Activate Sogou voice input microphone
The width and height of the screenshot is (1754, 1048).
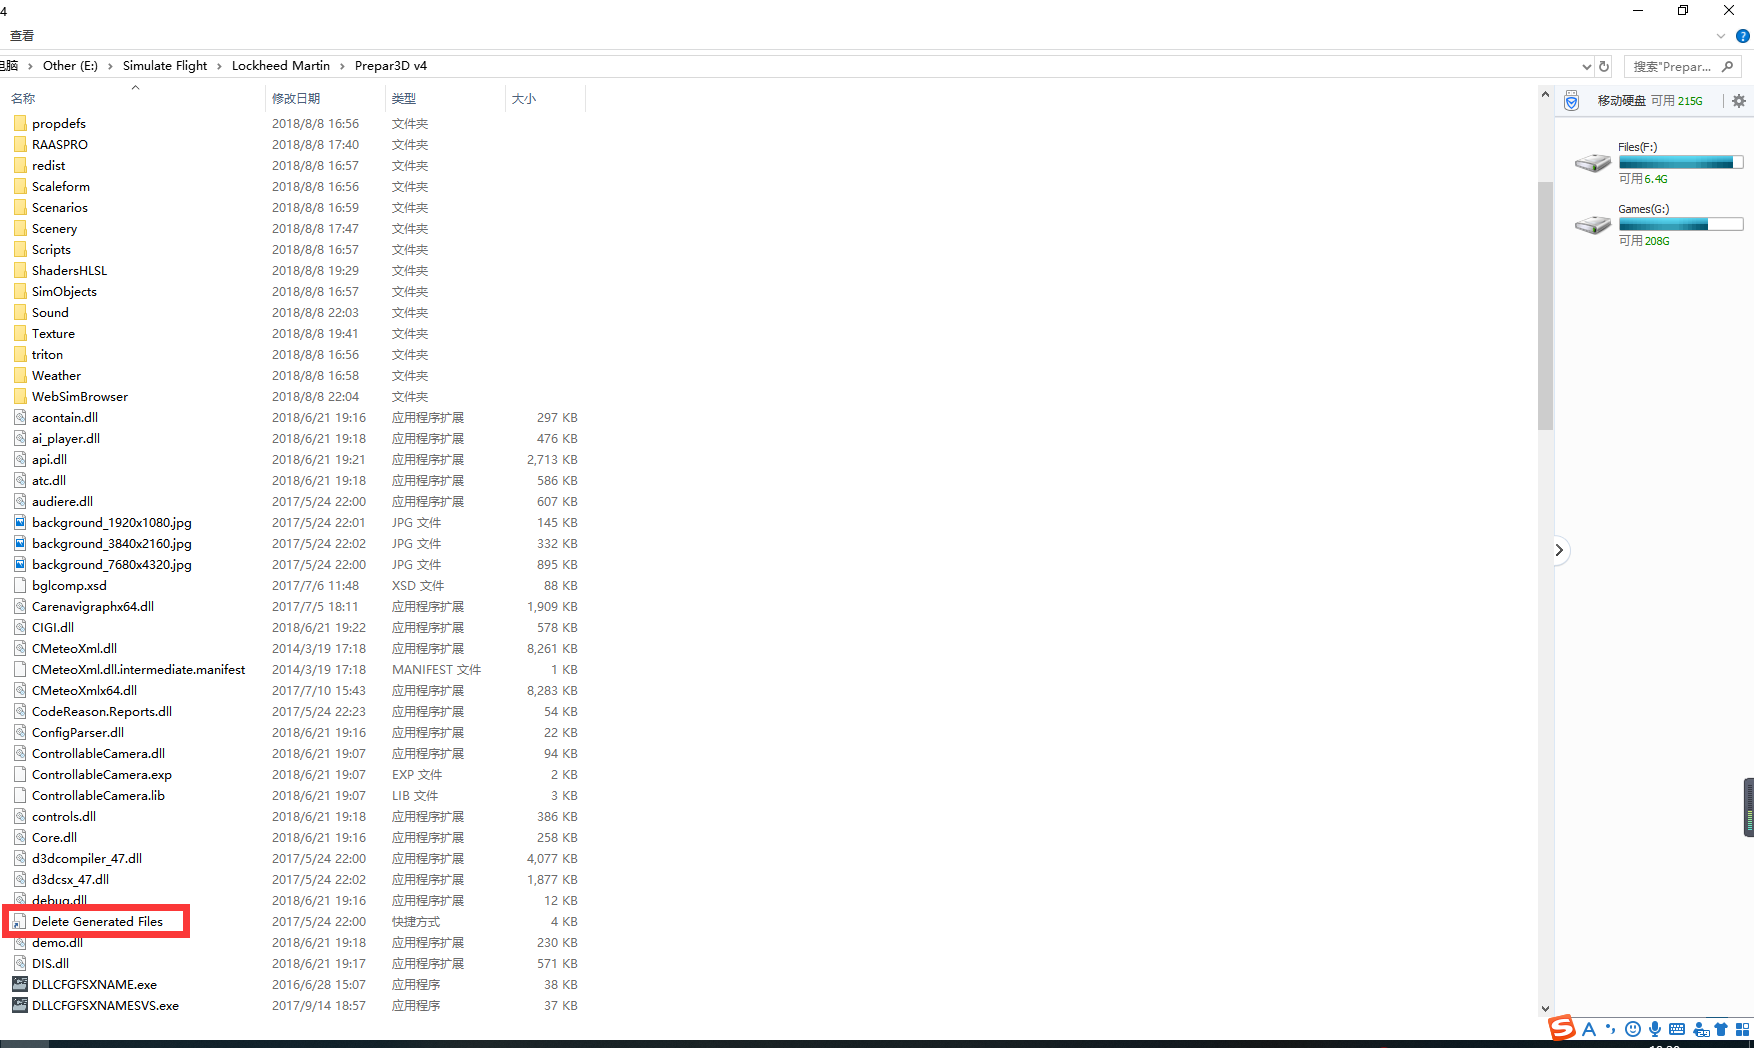pos(1655,1029)
